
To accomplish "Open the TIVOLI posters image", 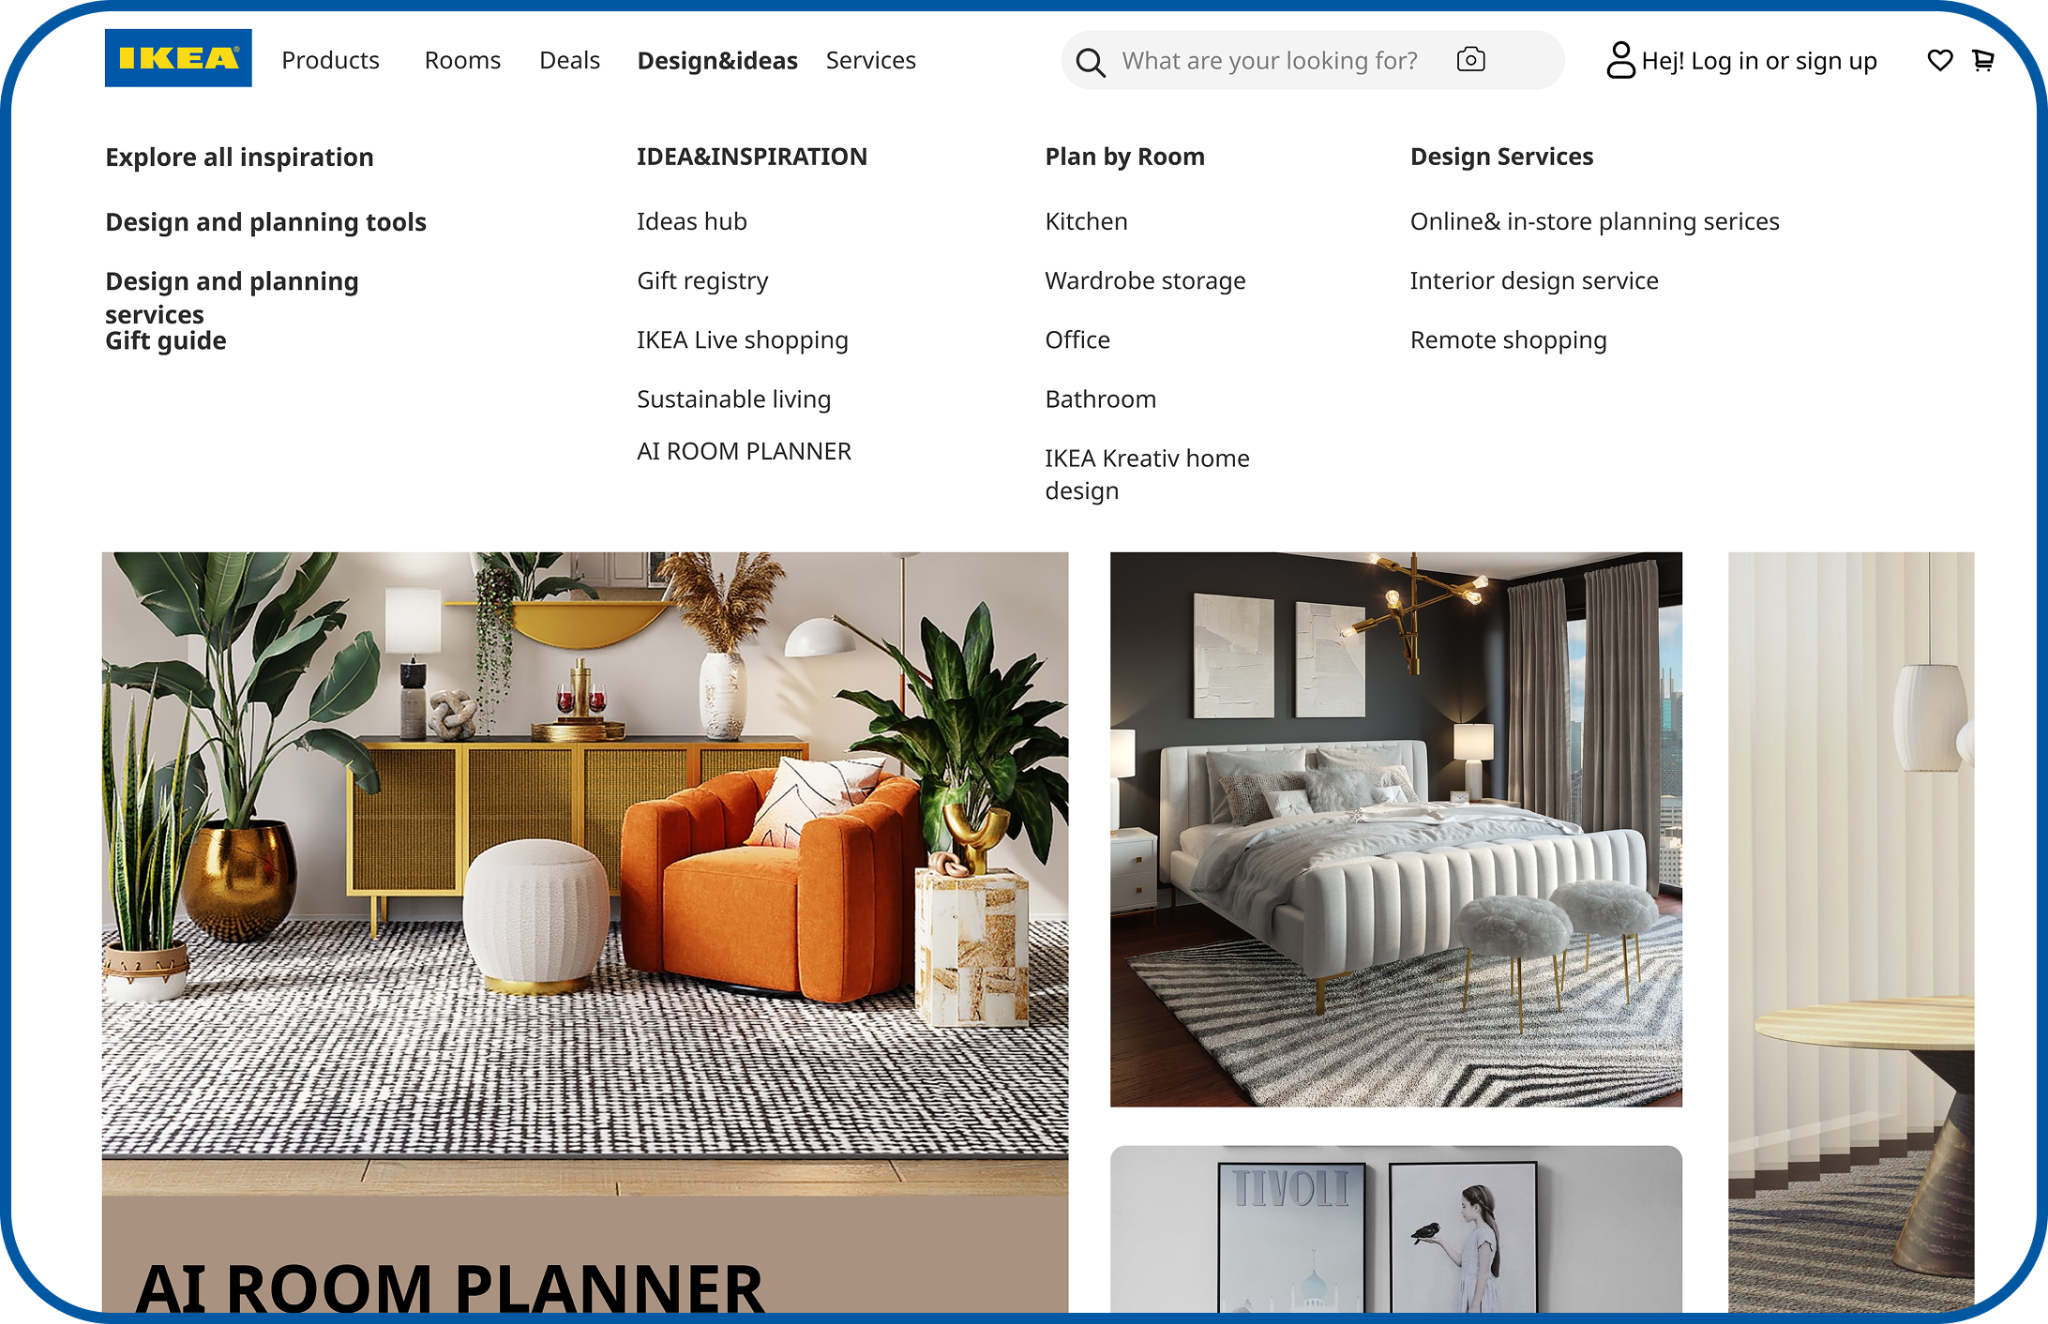I will pyautogui.click(x=1396, y=1229).
